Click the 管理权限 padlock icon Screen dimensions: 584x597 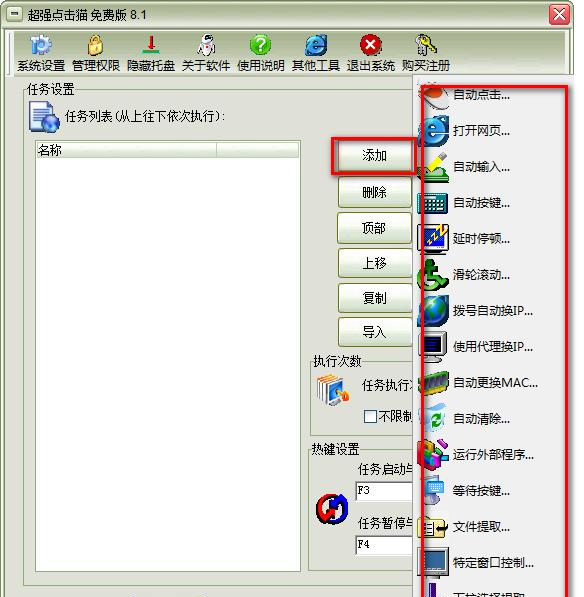click(x=96, y=45)
